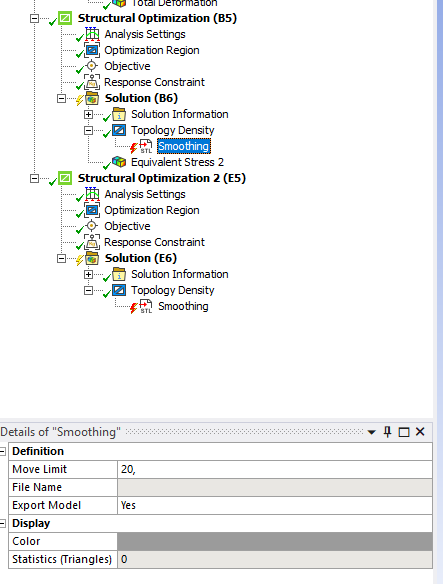Viewport: 443px width, 584px height.
Task: Click the Structural Optimization (B5) green icon
Action: pos(65,18)
